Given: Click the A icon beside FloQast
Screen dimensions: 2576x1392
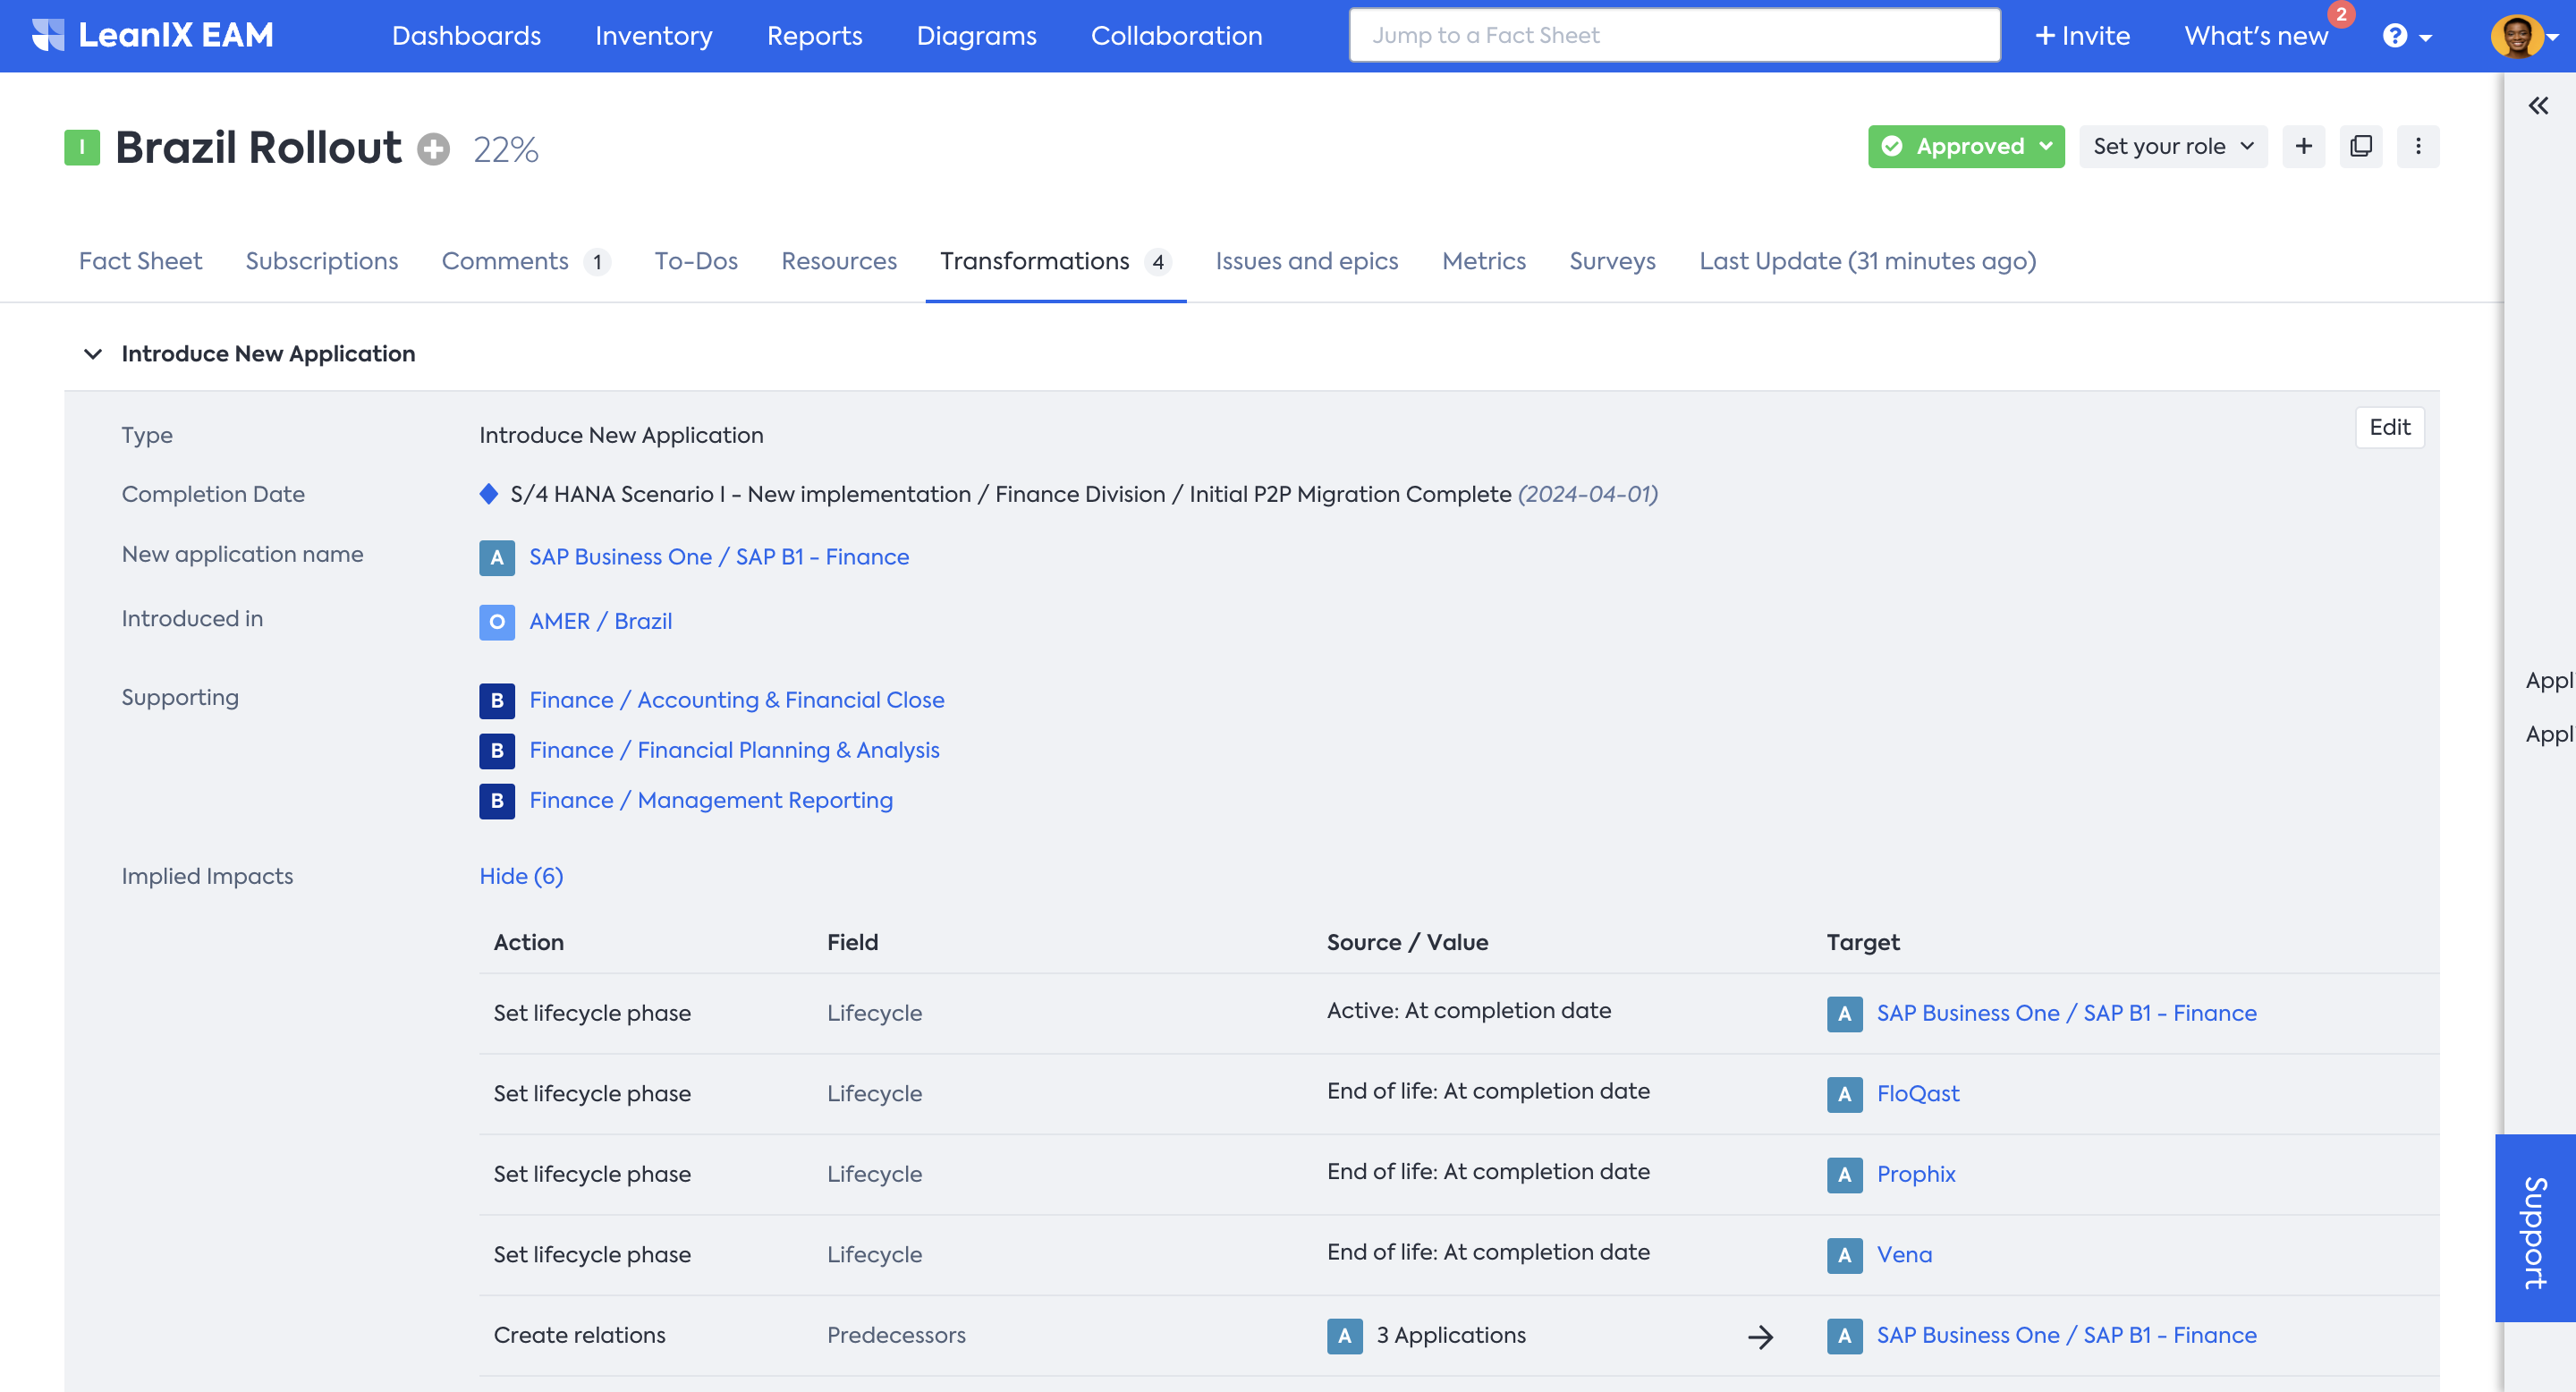Looking at the screenshot, I should tap(1844, 1094).
